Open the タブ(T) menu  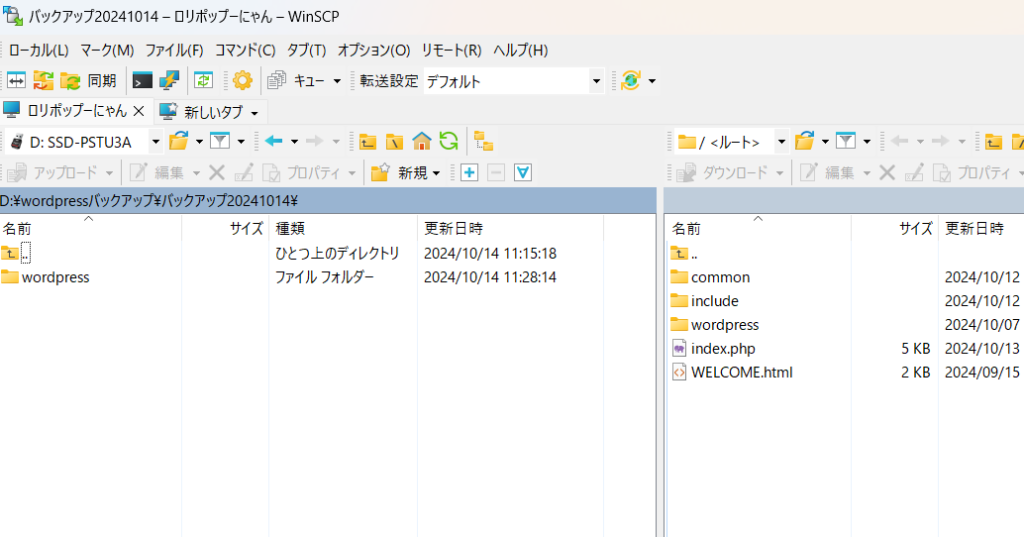(306, 50)
